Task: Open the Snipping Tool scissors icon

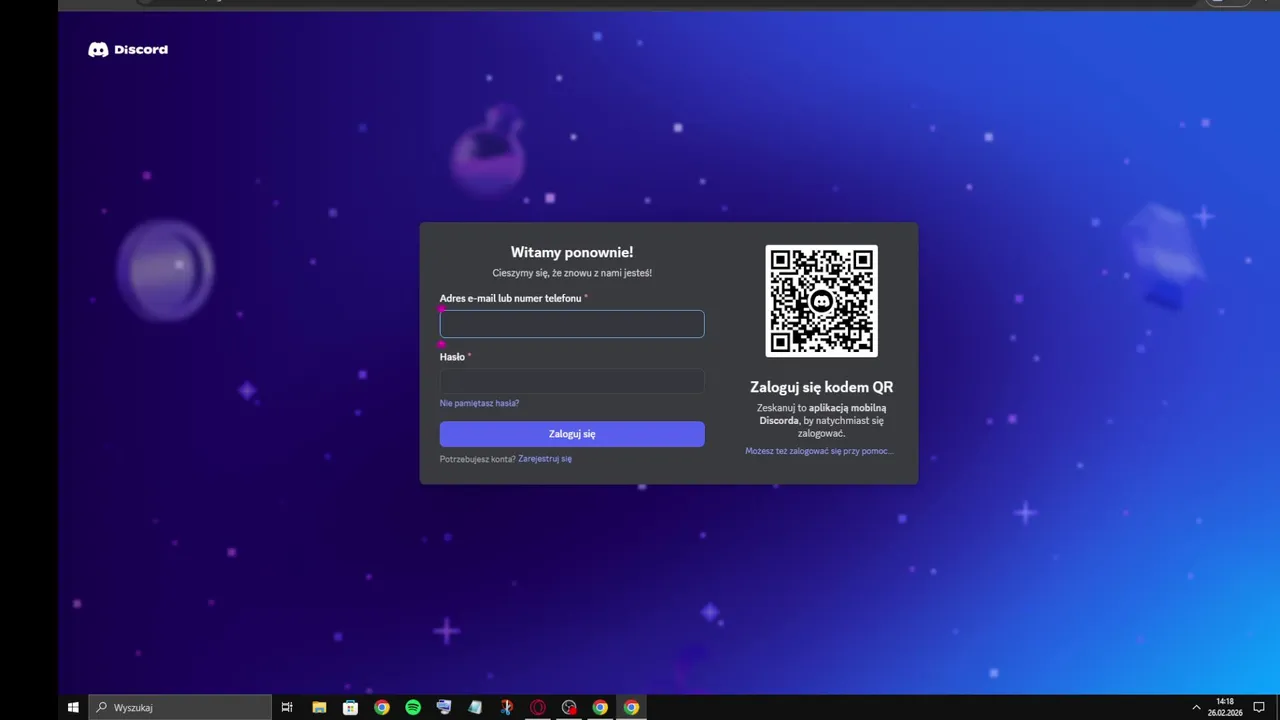Action: pyautogui.click(x=506, y=707)
